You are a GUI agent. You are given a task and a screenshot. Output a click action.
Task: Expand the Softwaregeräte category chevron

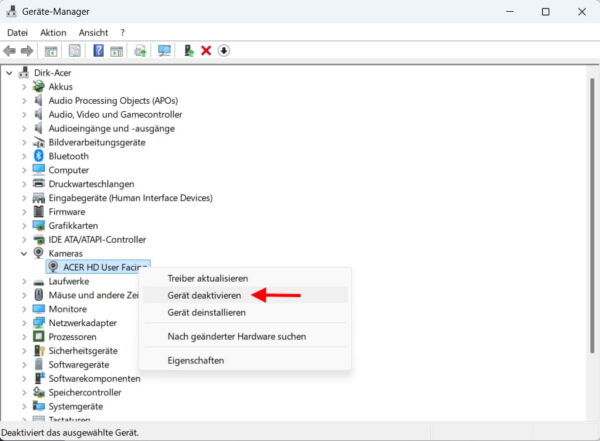(24, 364)
